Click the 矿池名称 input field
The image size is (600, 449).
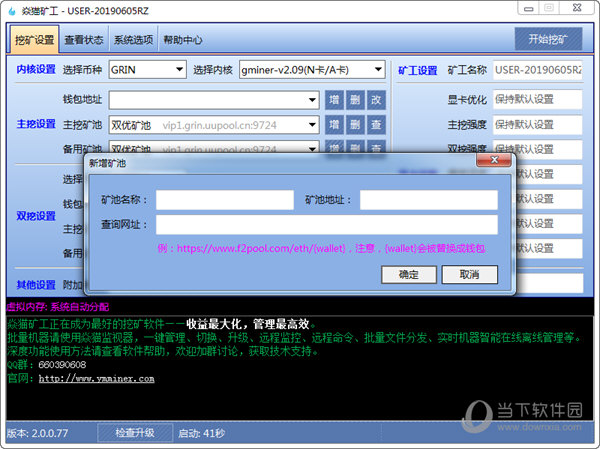[224, 200]
